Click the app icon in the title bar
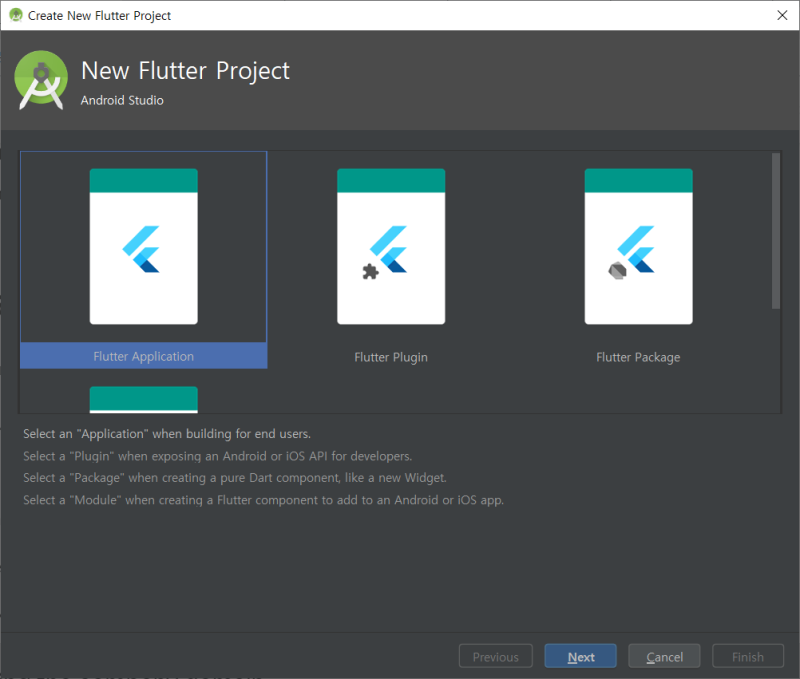Viewport: 800px width, 679px height. pyautogui.click(x=14, y=15)
